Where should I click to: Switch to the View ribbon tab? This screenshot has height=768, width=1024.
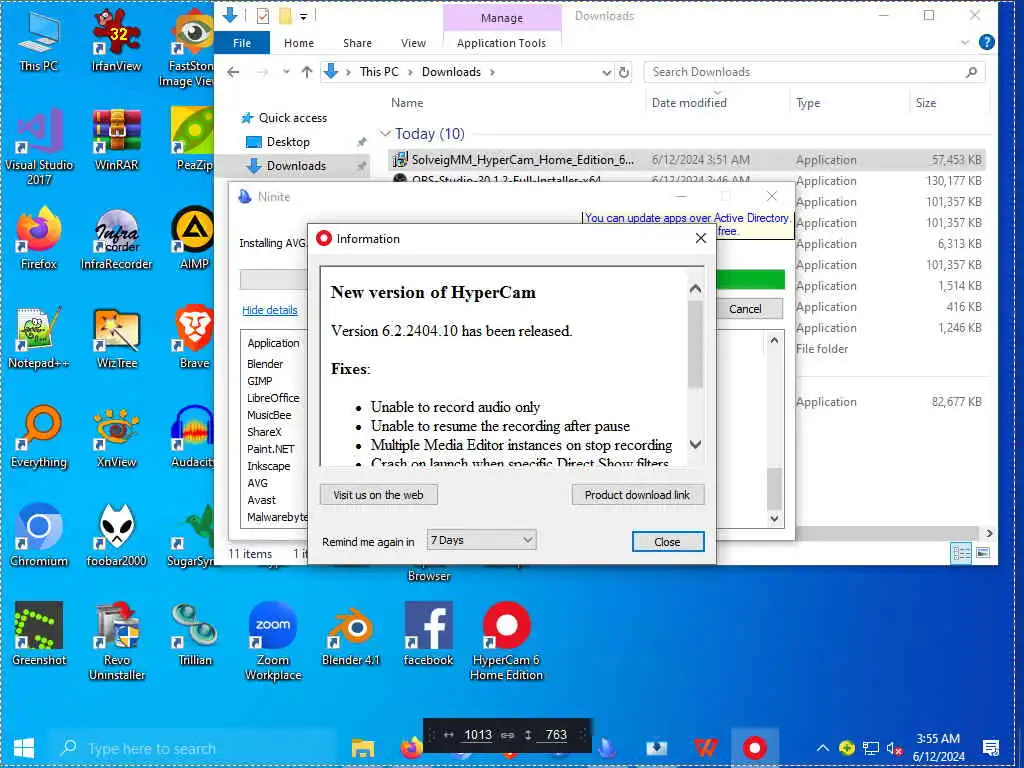(x=413, y=43)
